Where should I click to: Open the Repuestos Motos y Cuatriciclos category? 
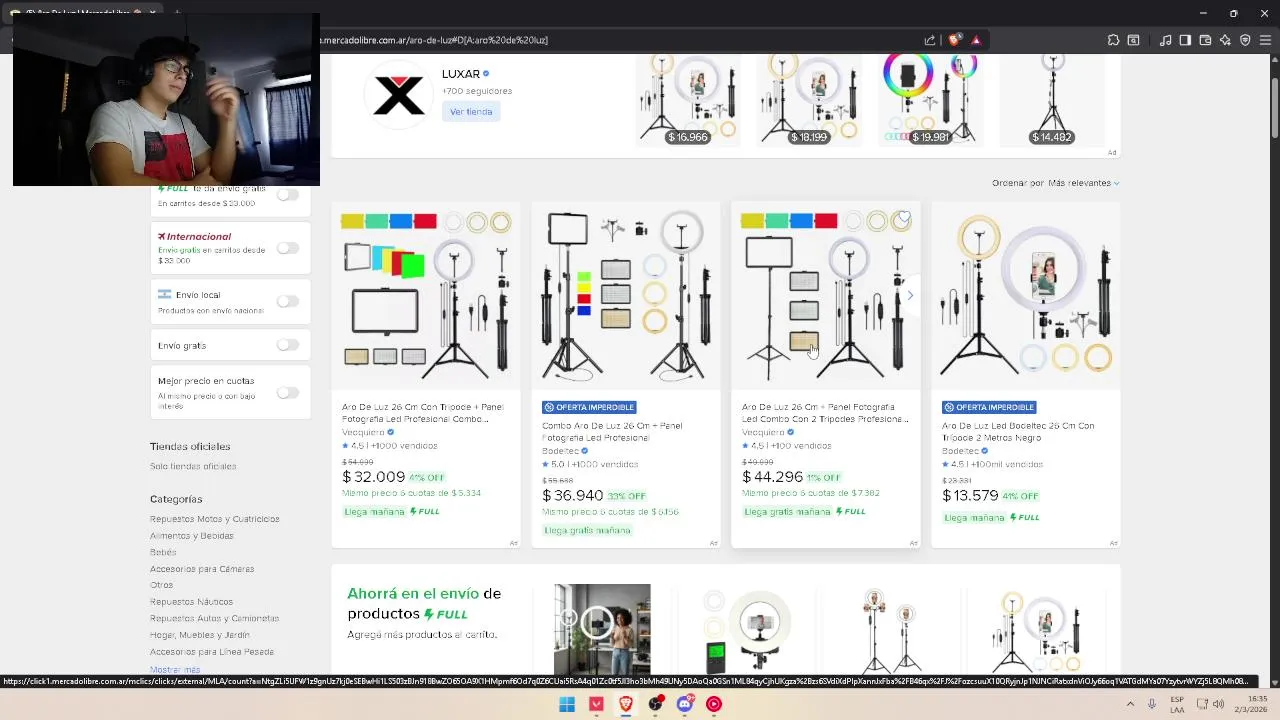coord(215,519)
